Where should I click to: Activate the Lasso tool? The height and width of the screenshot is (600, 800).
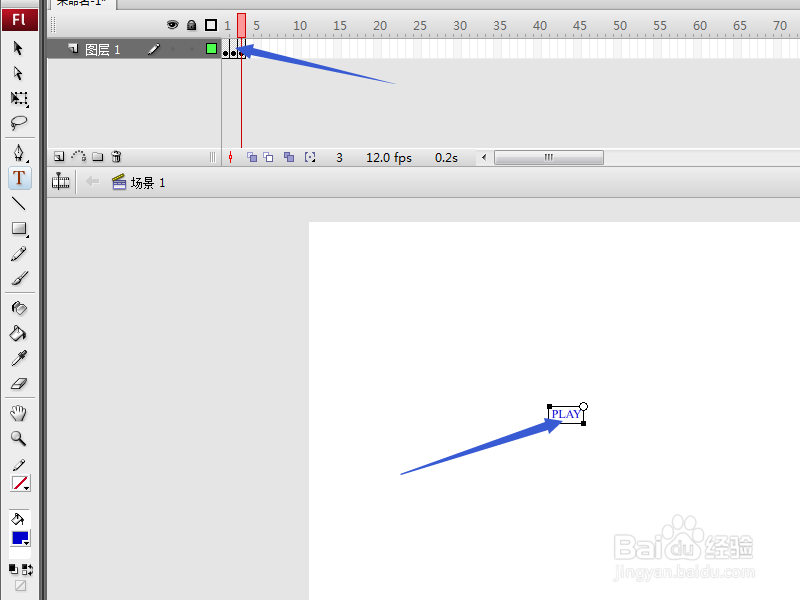(20, 122)
